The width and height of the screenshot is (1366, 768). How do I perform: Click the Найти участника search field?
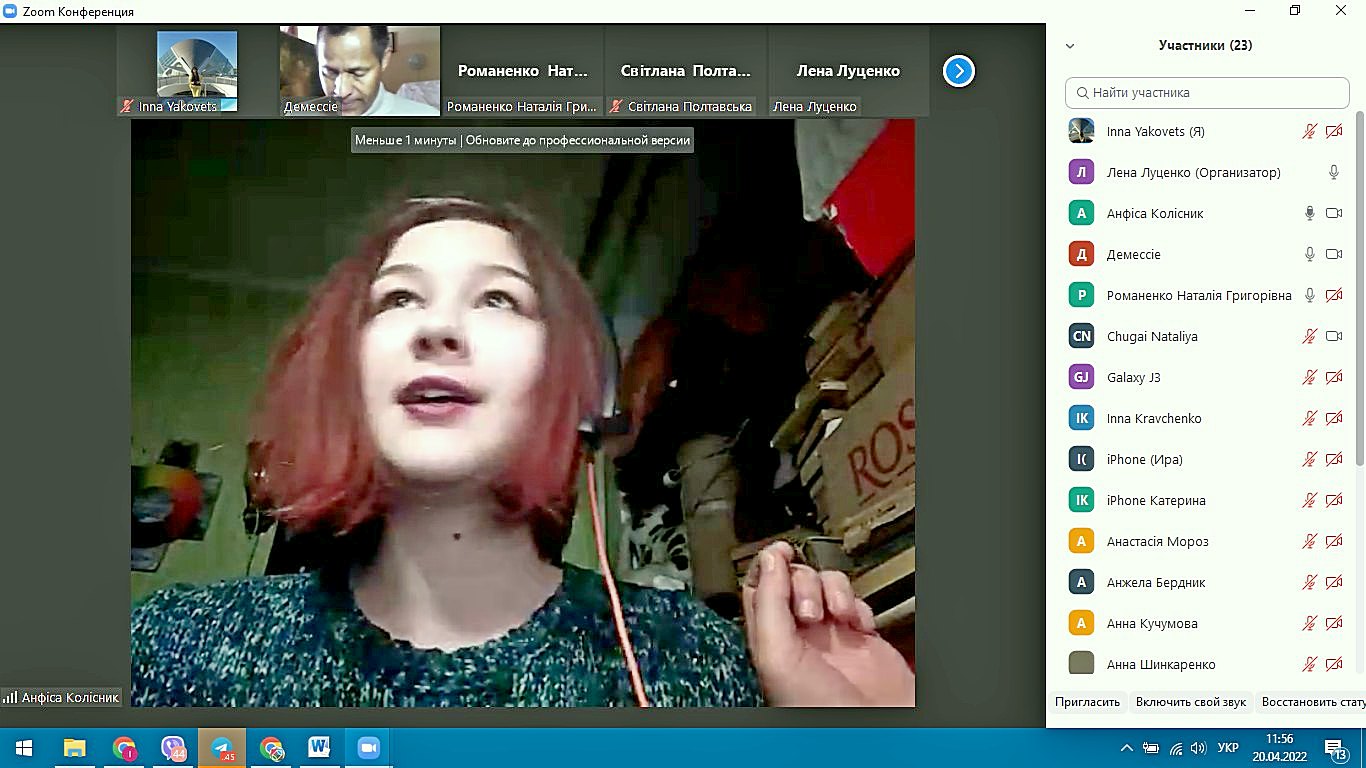click(1207, 92)
